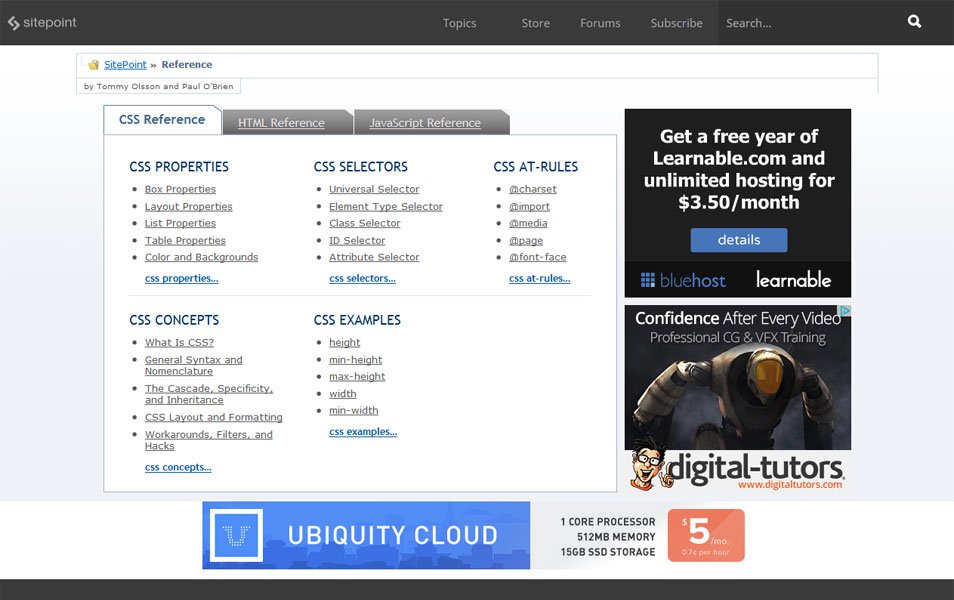This screenshot has height=600, width=954.
Task: Open the What Is CSS? link
Action: point(178,342)
